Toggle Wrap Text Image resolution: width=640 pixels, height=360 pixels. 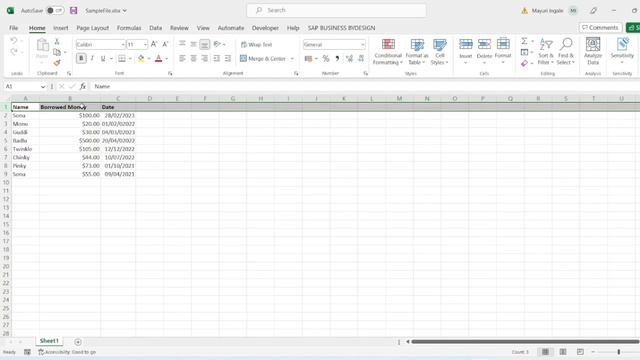click(x=257, y=44)
